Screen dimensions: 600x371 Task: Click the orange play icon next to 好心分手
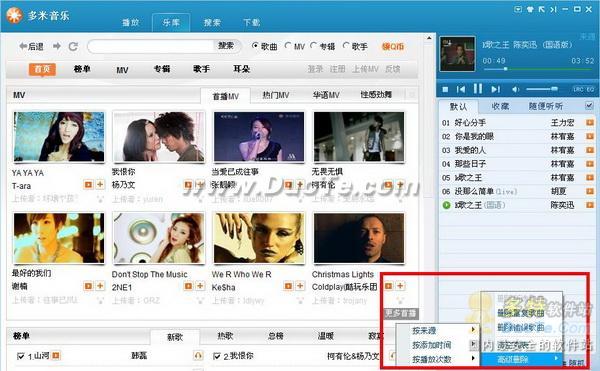tap(590, 122)
